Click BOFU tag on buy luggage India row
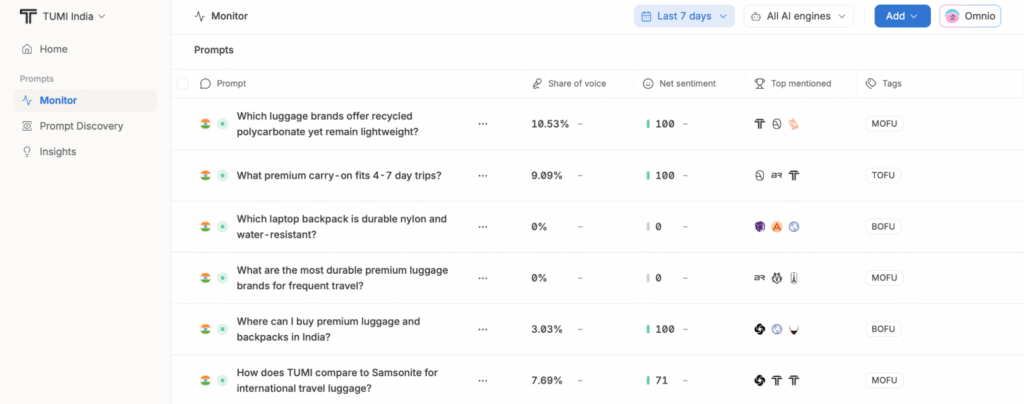This screenshot has height=404, width=1024. pyautogui.click(x=884, y=330)
